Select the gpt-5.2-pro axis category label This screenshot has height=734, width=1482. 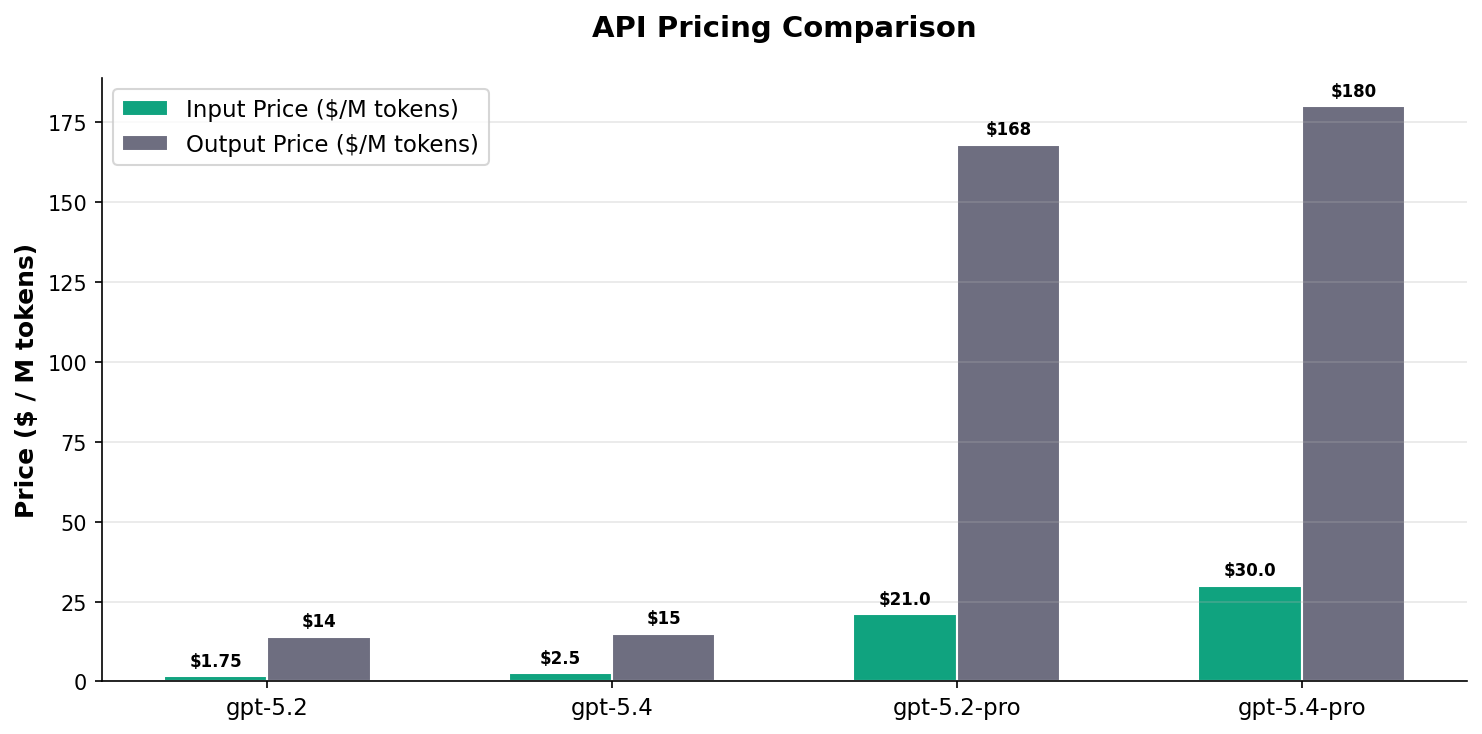[956, 708]
